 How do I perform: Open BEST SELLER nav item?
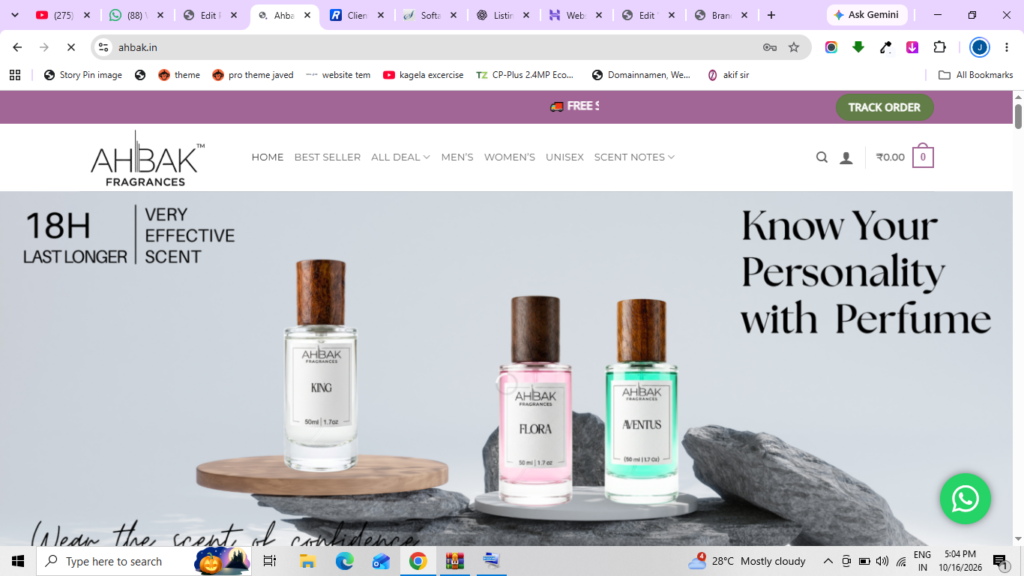click(327, 157)
